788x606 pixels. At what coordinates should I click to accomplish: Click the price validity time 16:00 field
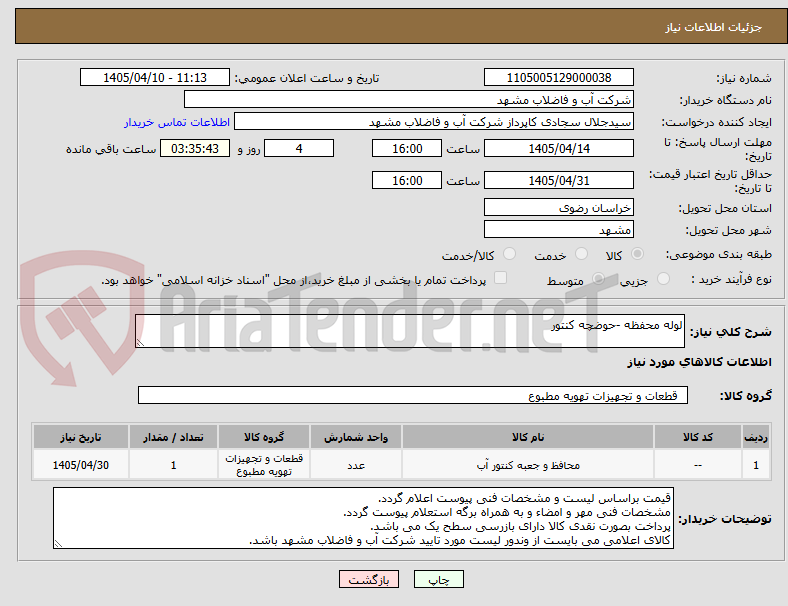click(407, 180)
